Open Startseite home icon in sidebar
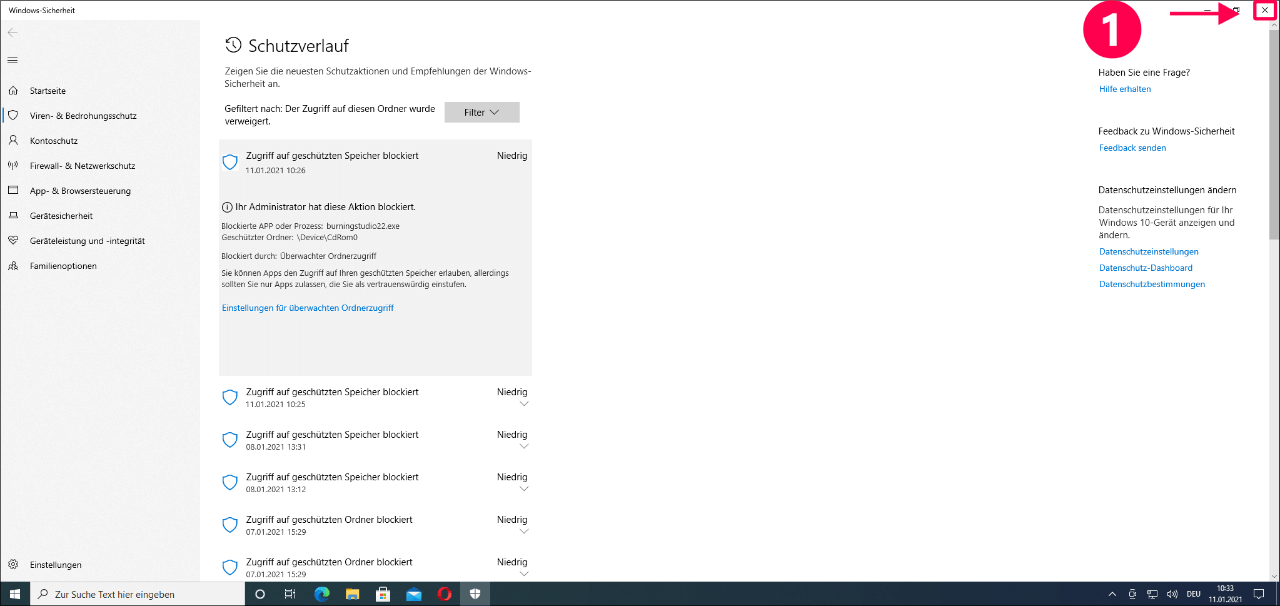 pos(13,91)
